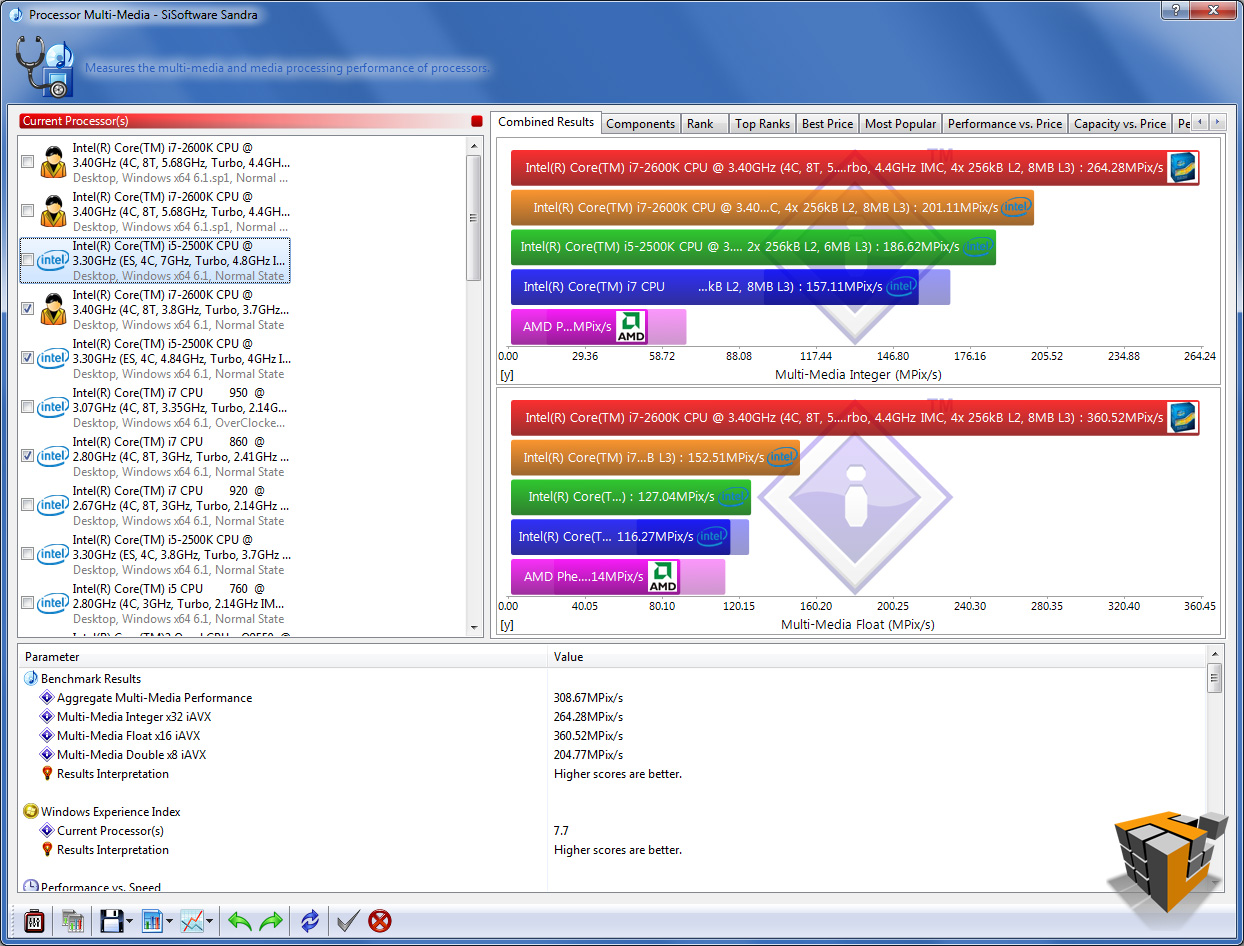Screen dimensions: 1244x946
Task: Open the Top Ranks tab
Action: pos(763,124)
